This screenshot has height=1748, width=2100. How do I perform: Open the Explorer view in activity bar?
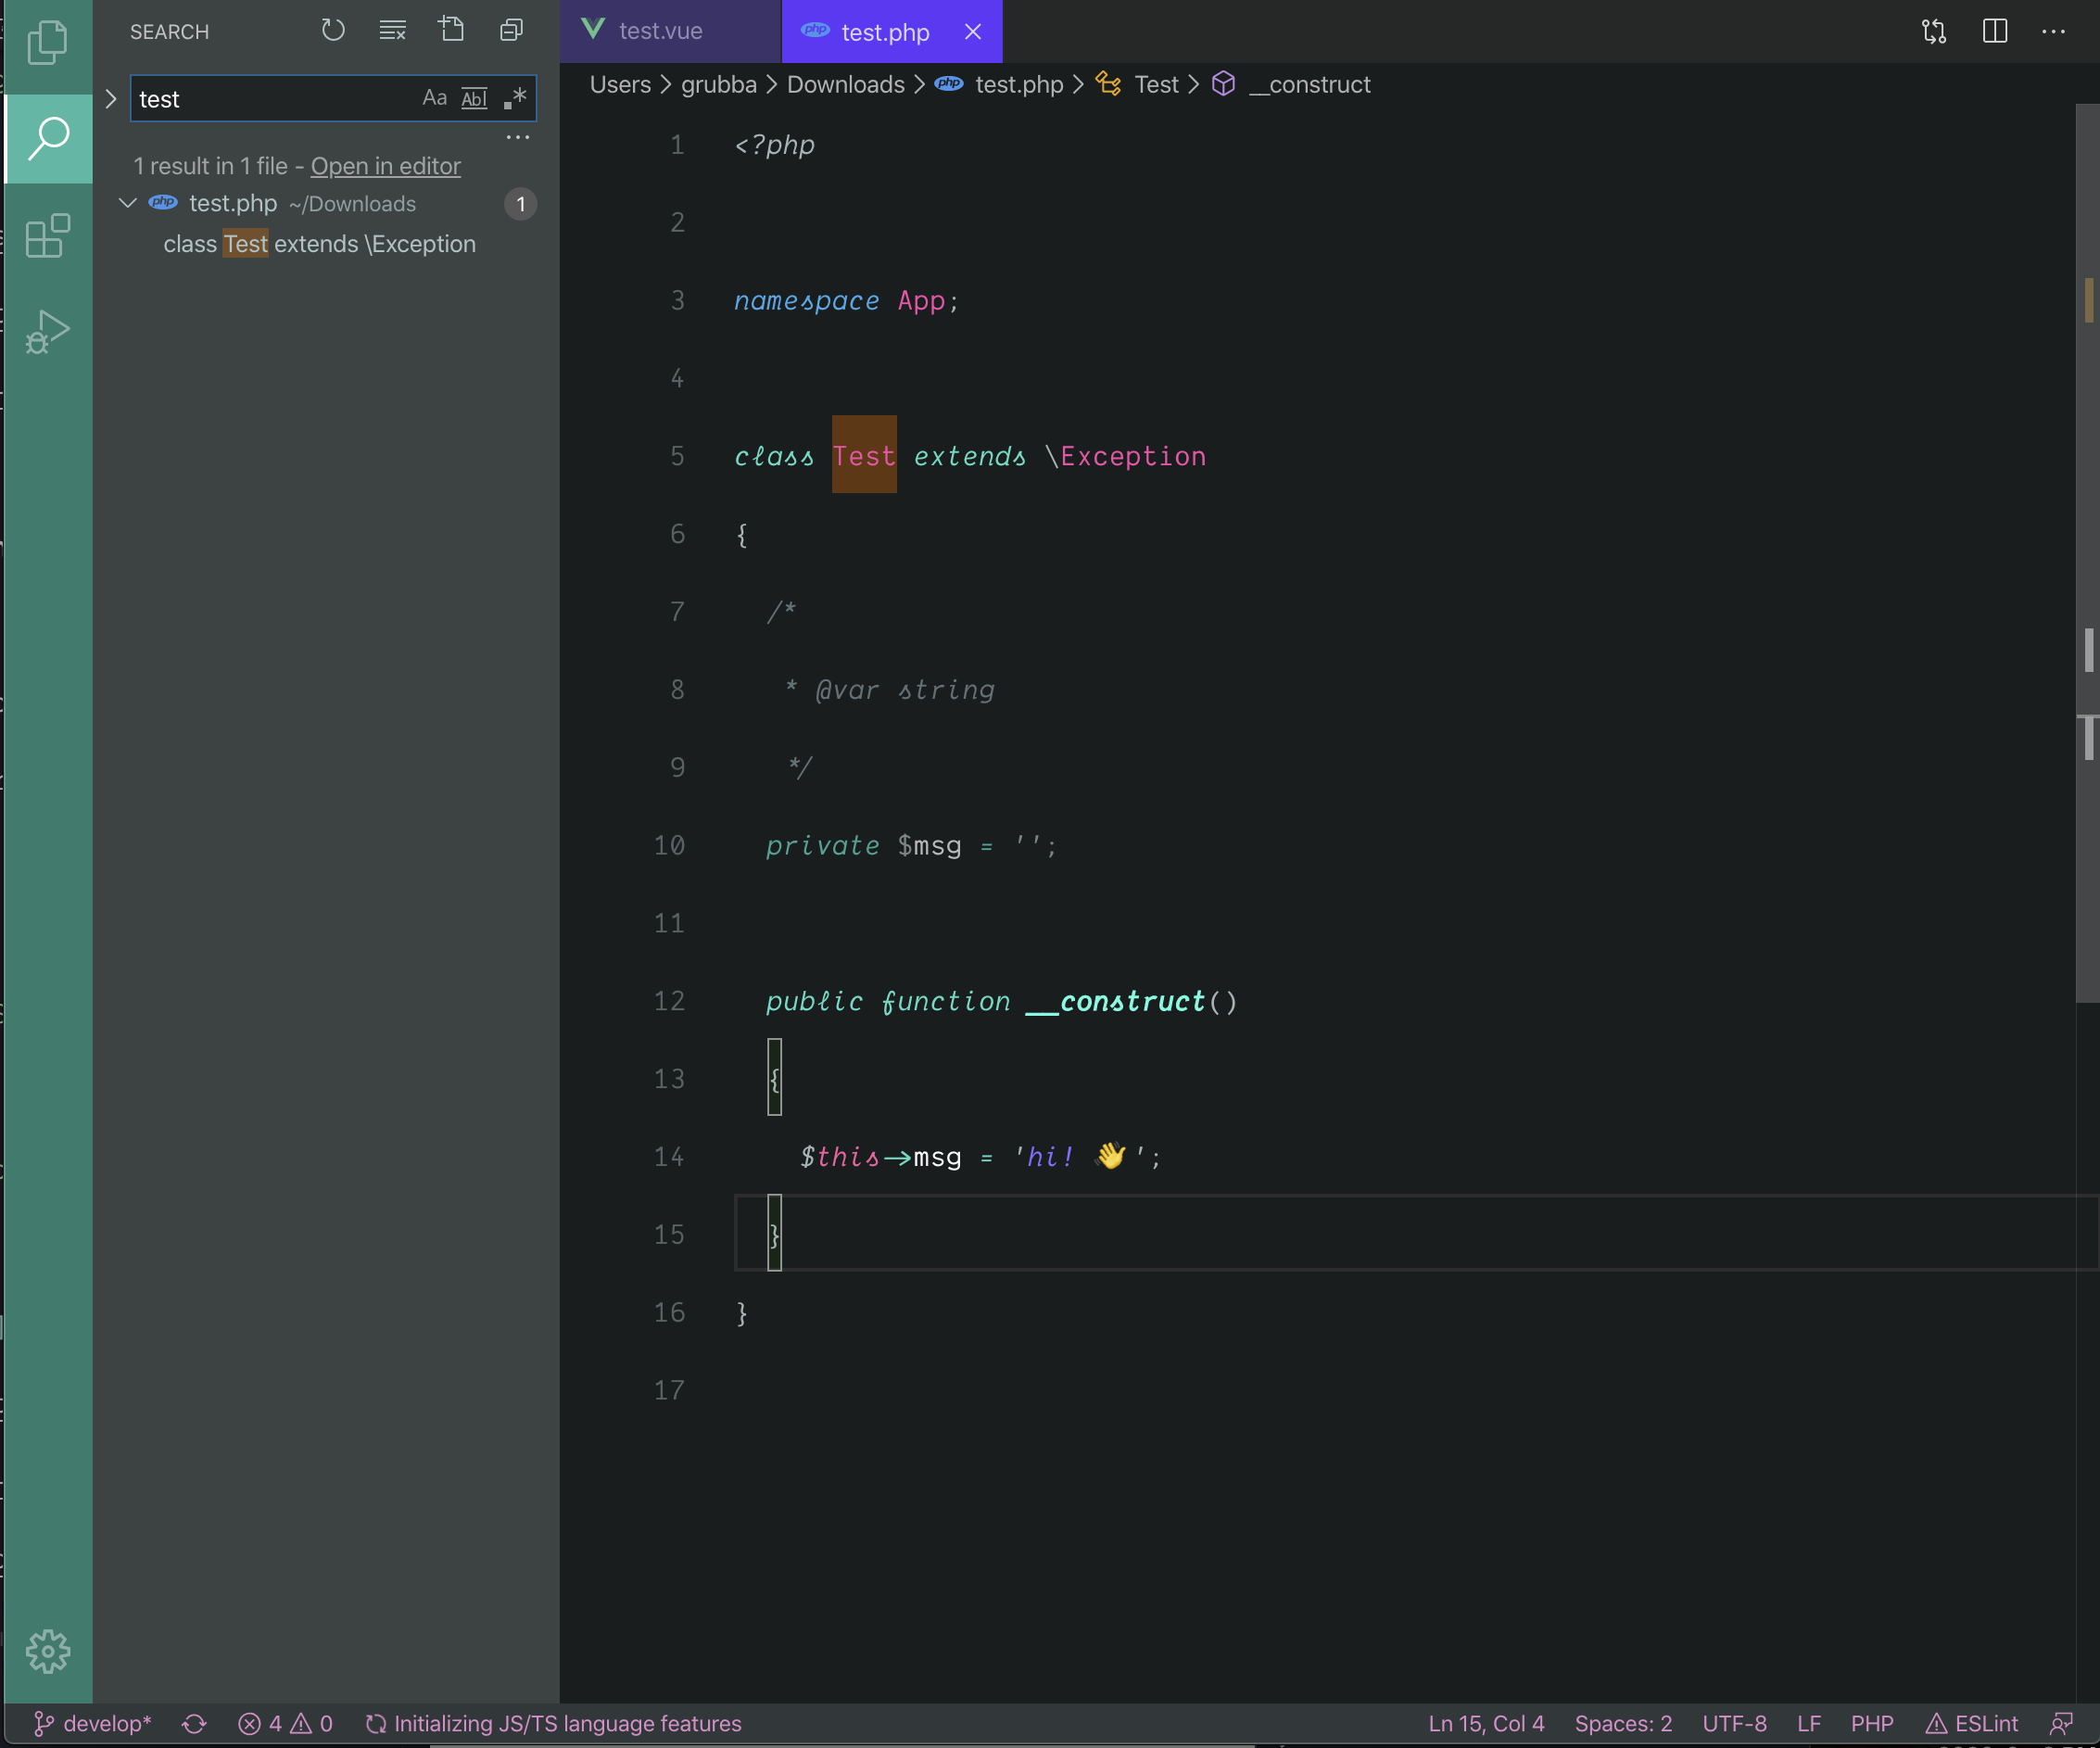coord(47,43)
